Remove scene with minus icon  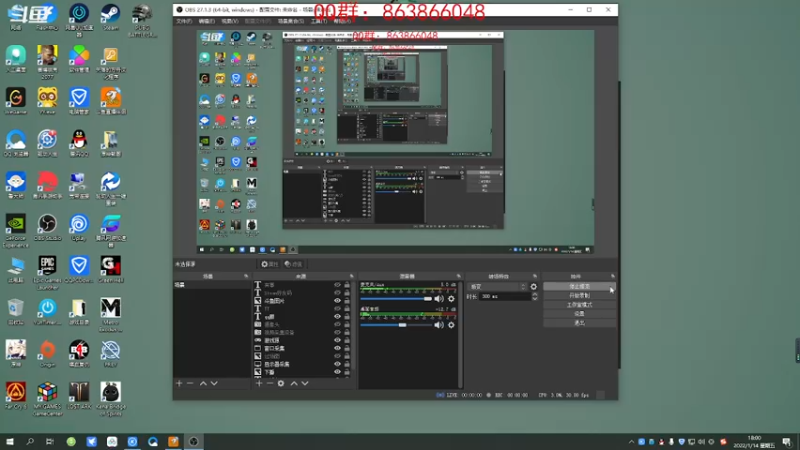pos(190,383)
